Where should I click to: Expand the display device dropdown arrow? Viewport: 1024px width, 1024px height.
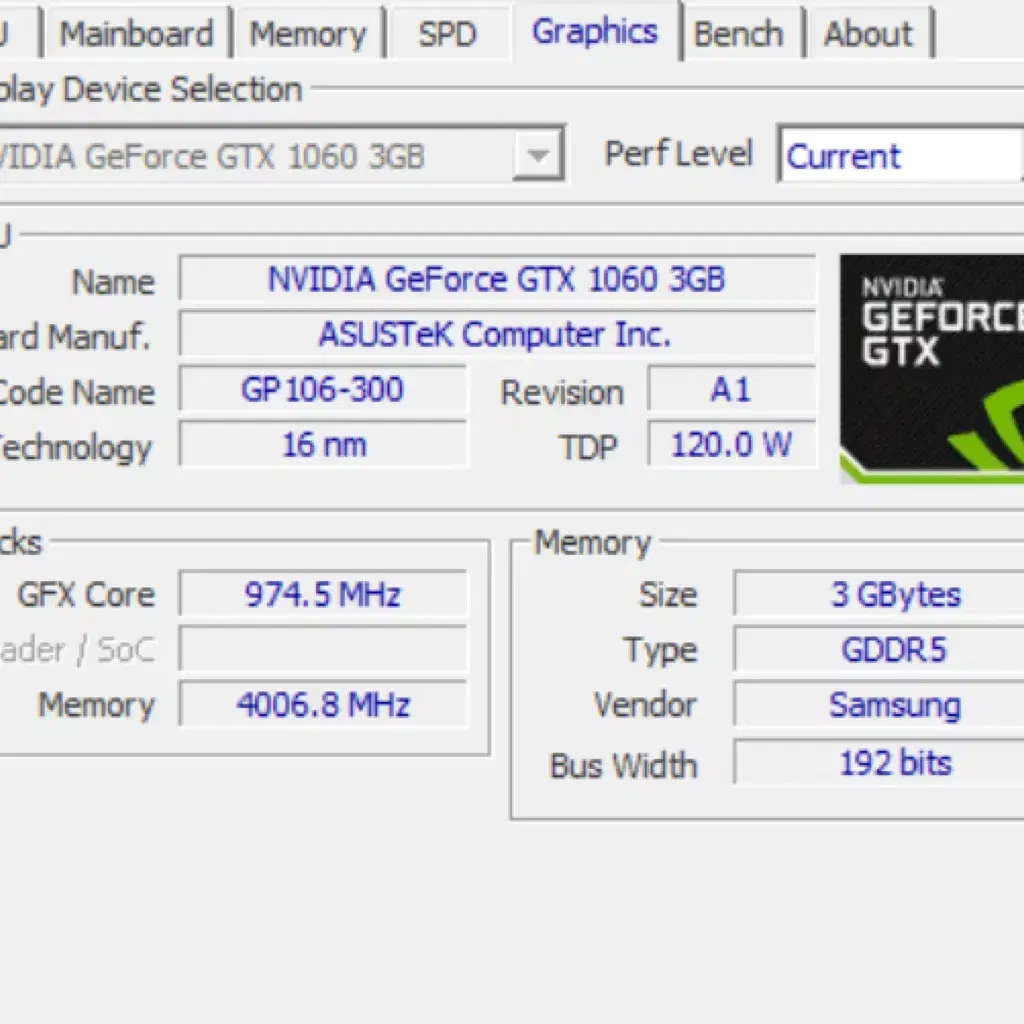pyautogui.click(x=538, y=155)
